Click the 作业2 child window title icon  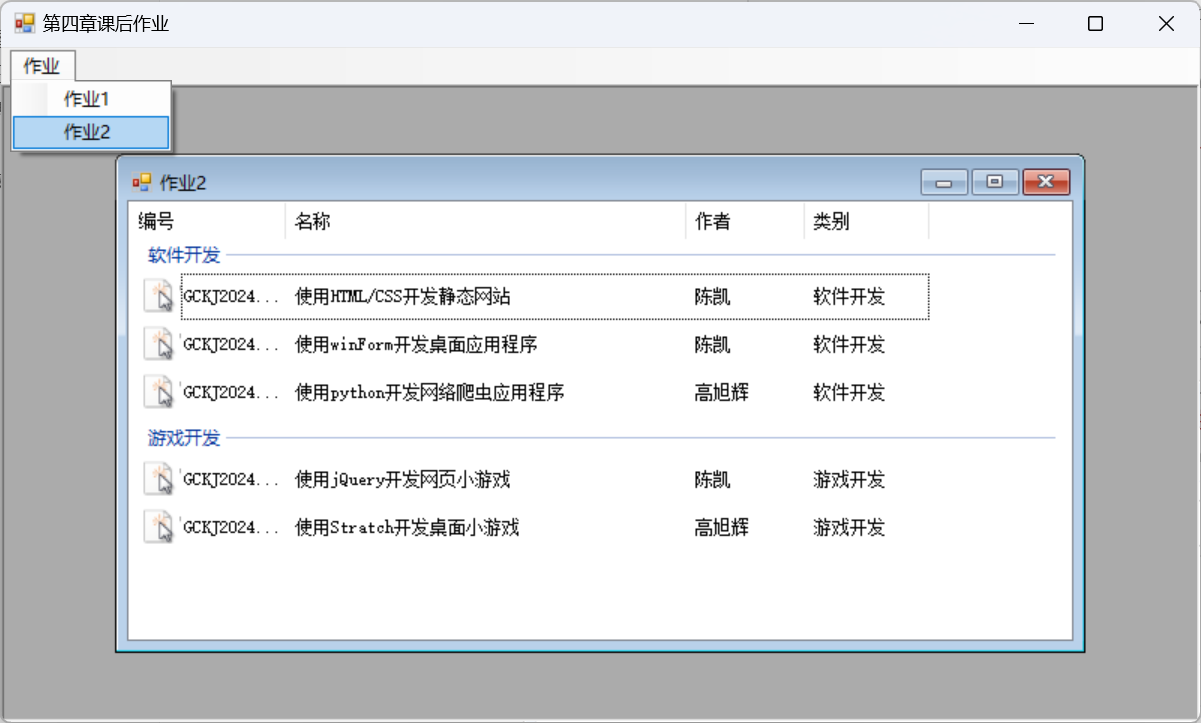point(142,182)
